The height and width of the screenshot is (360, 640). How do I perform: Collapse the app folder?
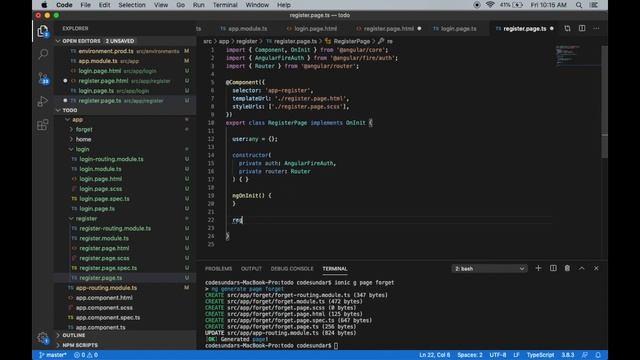[x=68, y=120]
